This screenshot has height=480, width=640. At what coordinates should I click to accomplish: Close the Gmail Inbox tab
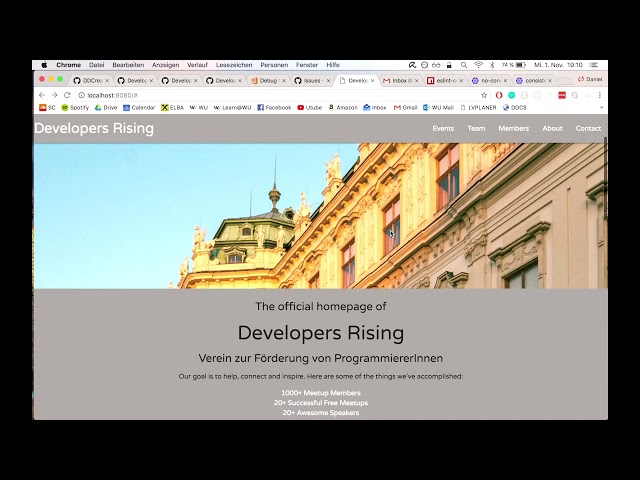[417, 81]
